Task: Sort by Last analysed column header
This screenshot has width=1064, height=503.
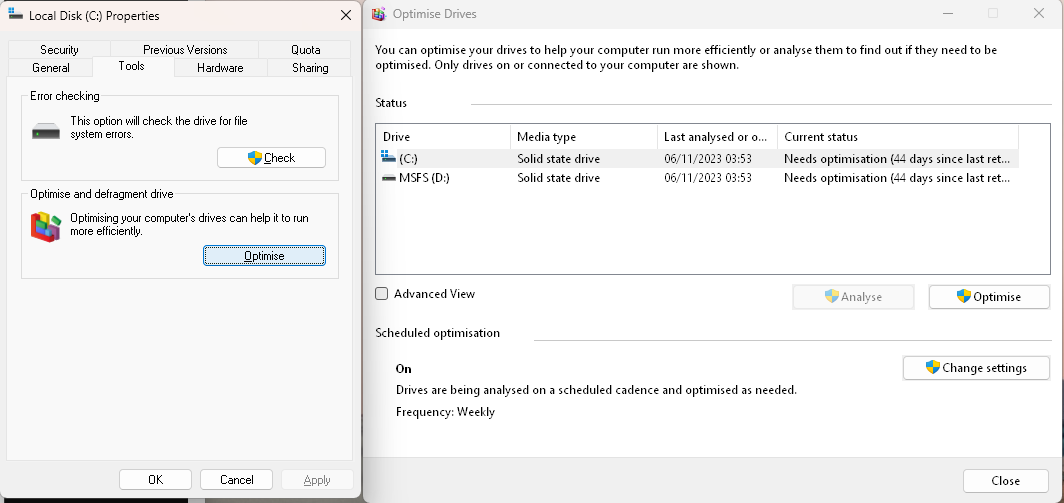Action: (716, 137)
